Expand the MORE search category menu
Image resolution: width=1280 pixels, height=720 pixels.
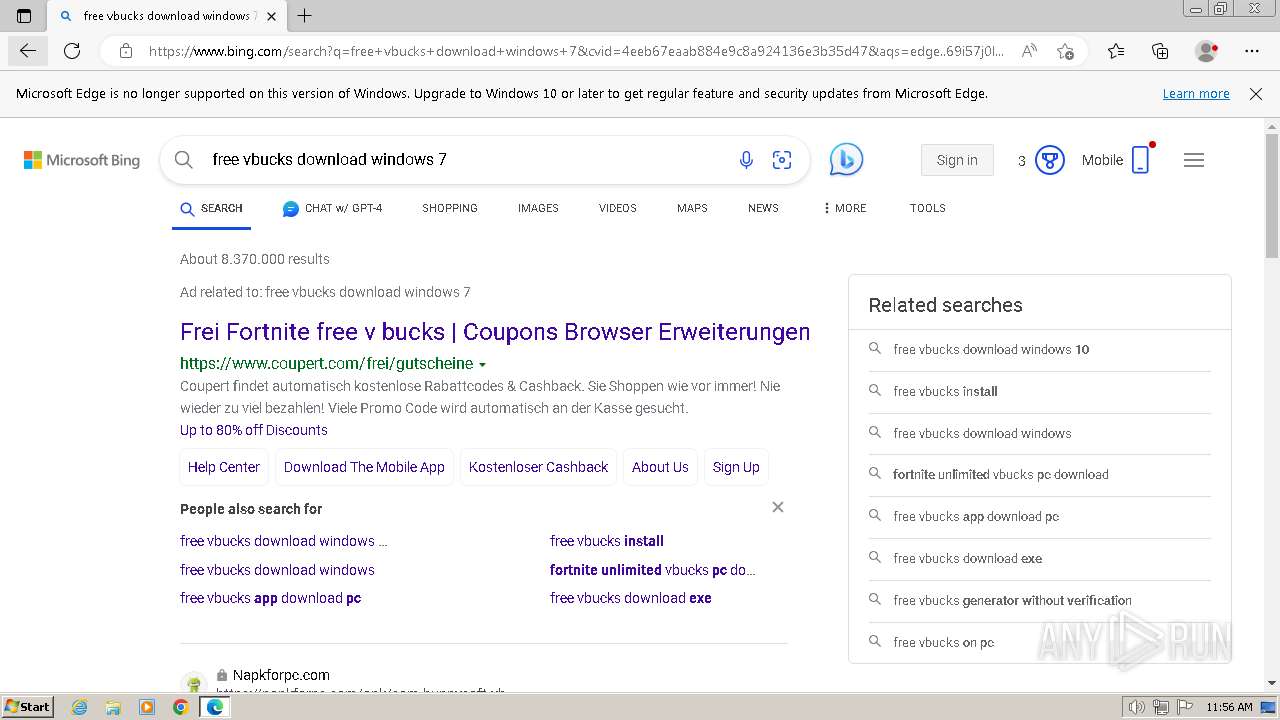pos(844,208)
